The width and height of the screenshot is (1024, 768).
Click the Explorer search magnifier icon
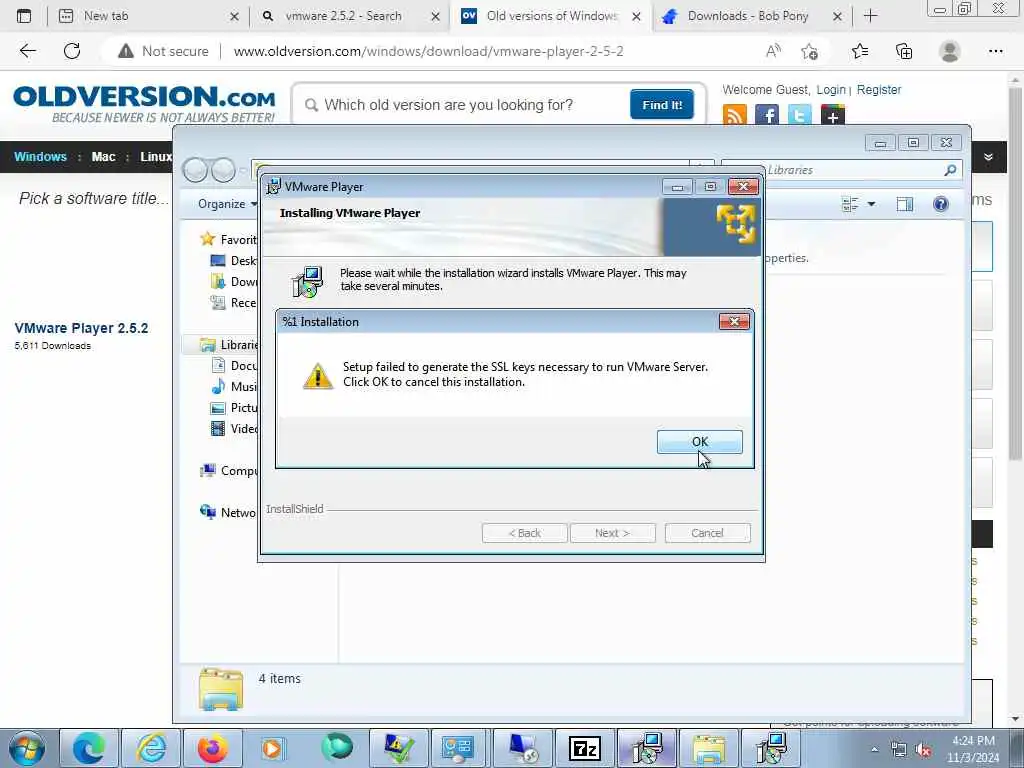950,170
